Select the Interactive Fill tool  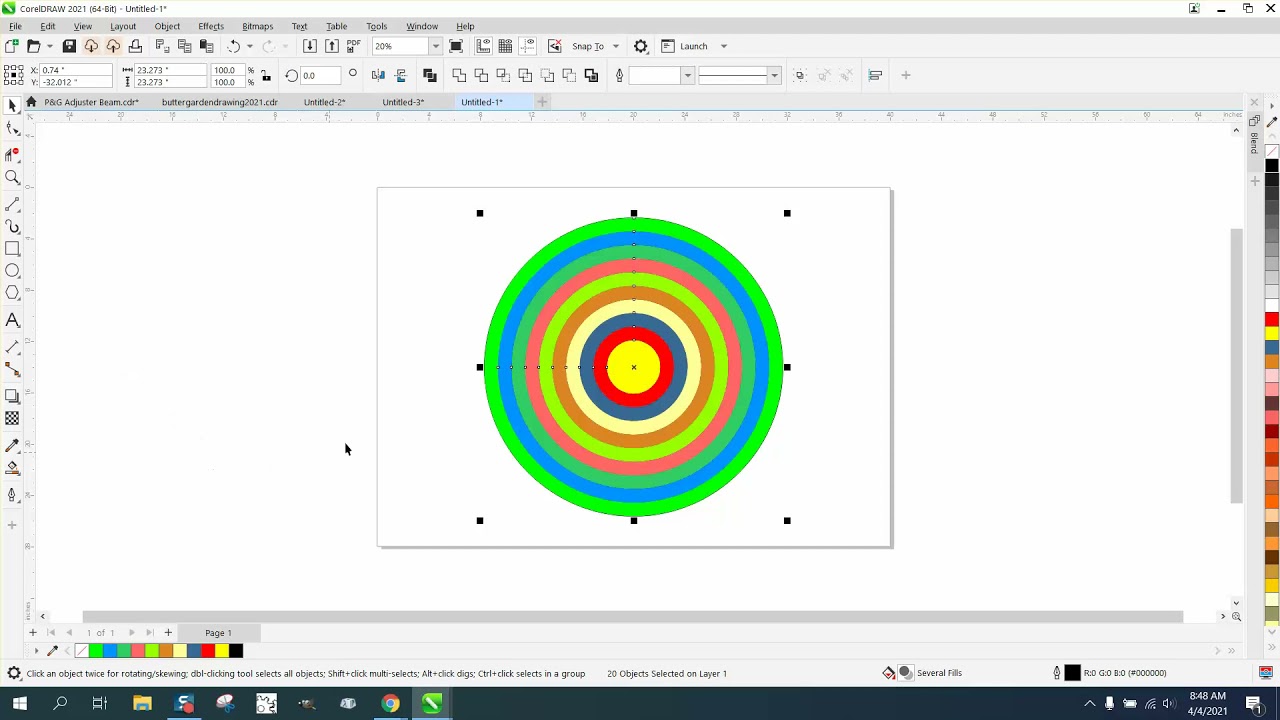pyautogui.click(x=12, y=467)
